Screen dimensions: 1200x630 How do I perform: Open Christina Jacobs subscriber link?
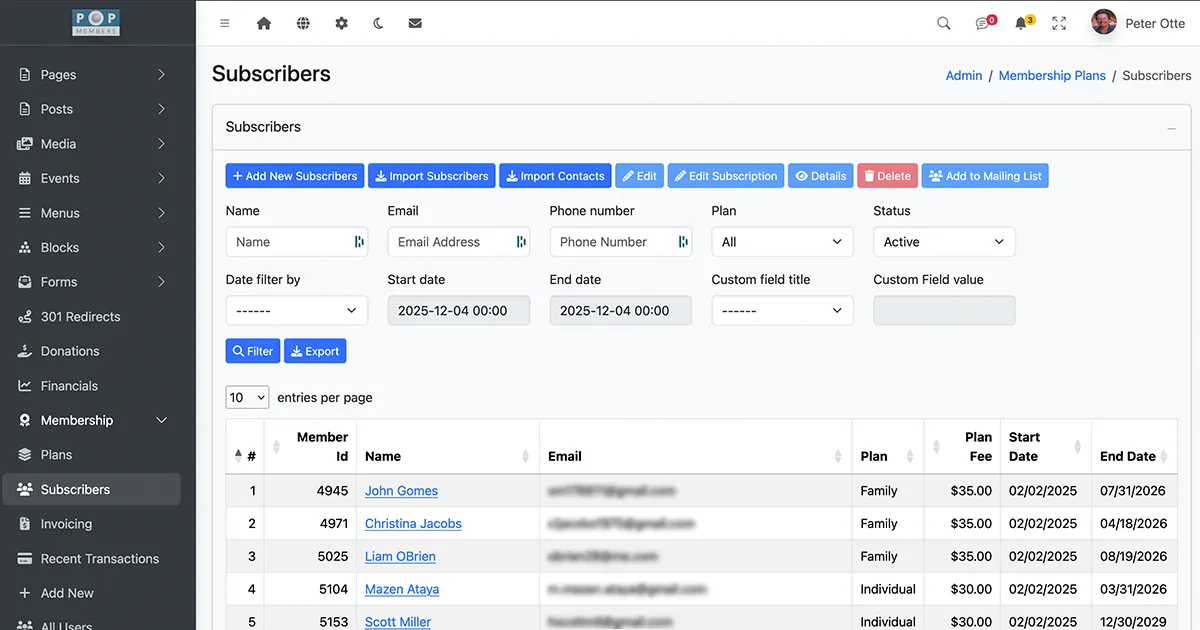pos(413,524)
